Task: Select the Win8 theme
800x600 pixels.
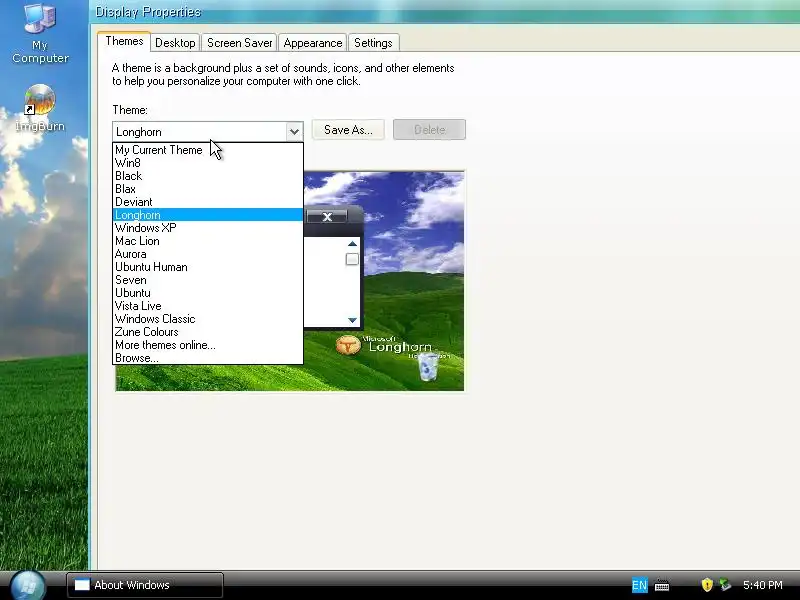Action: click(208, 163)
